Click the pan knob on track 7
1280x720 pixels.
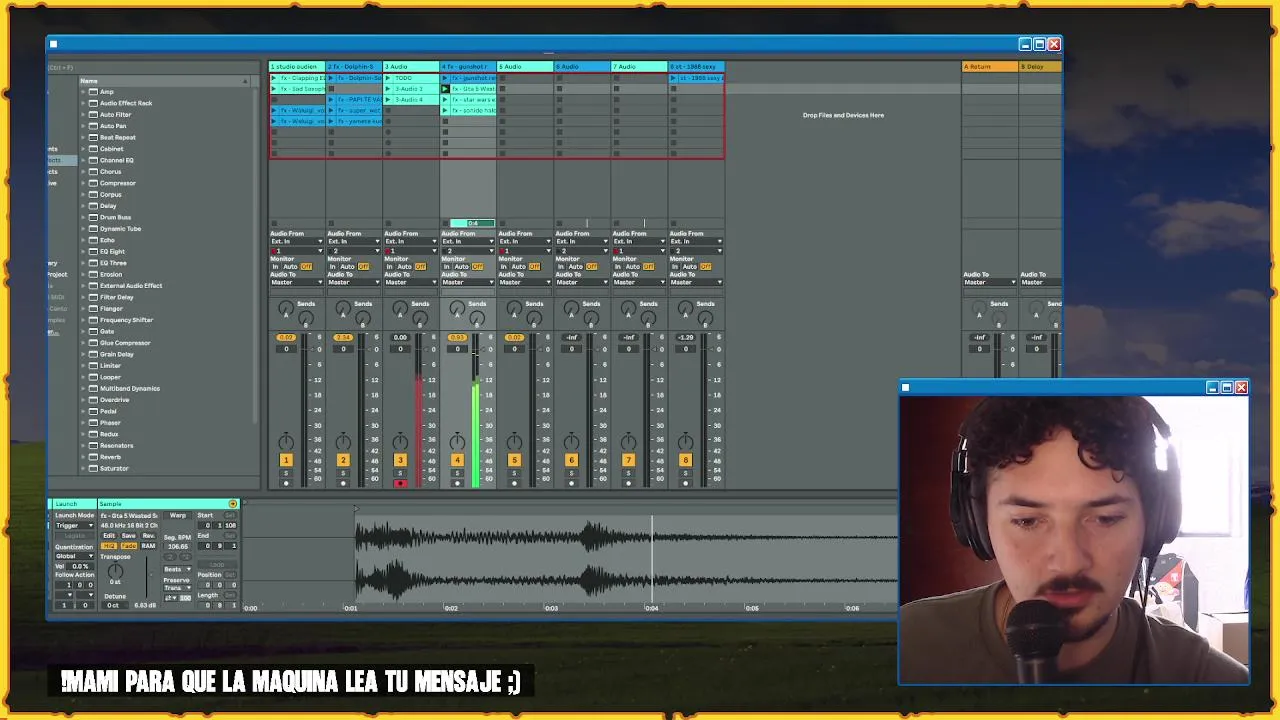pyautogui.click(x=628, y=442)
